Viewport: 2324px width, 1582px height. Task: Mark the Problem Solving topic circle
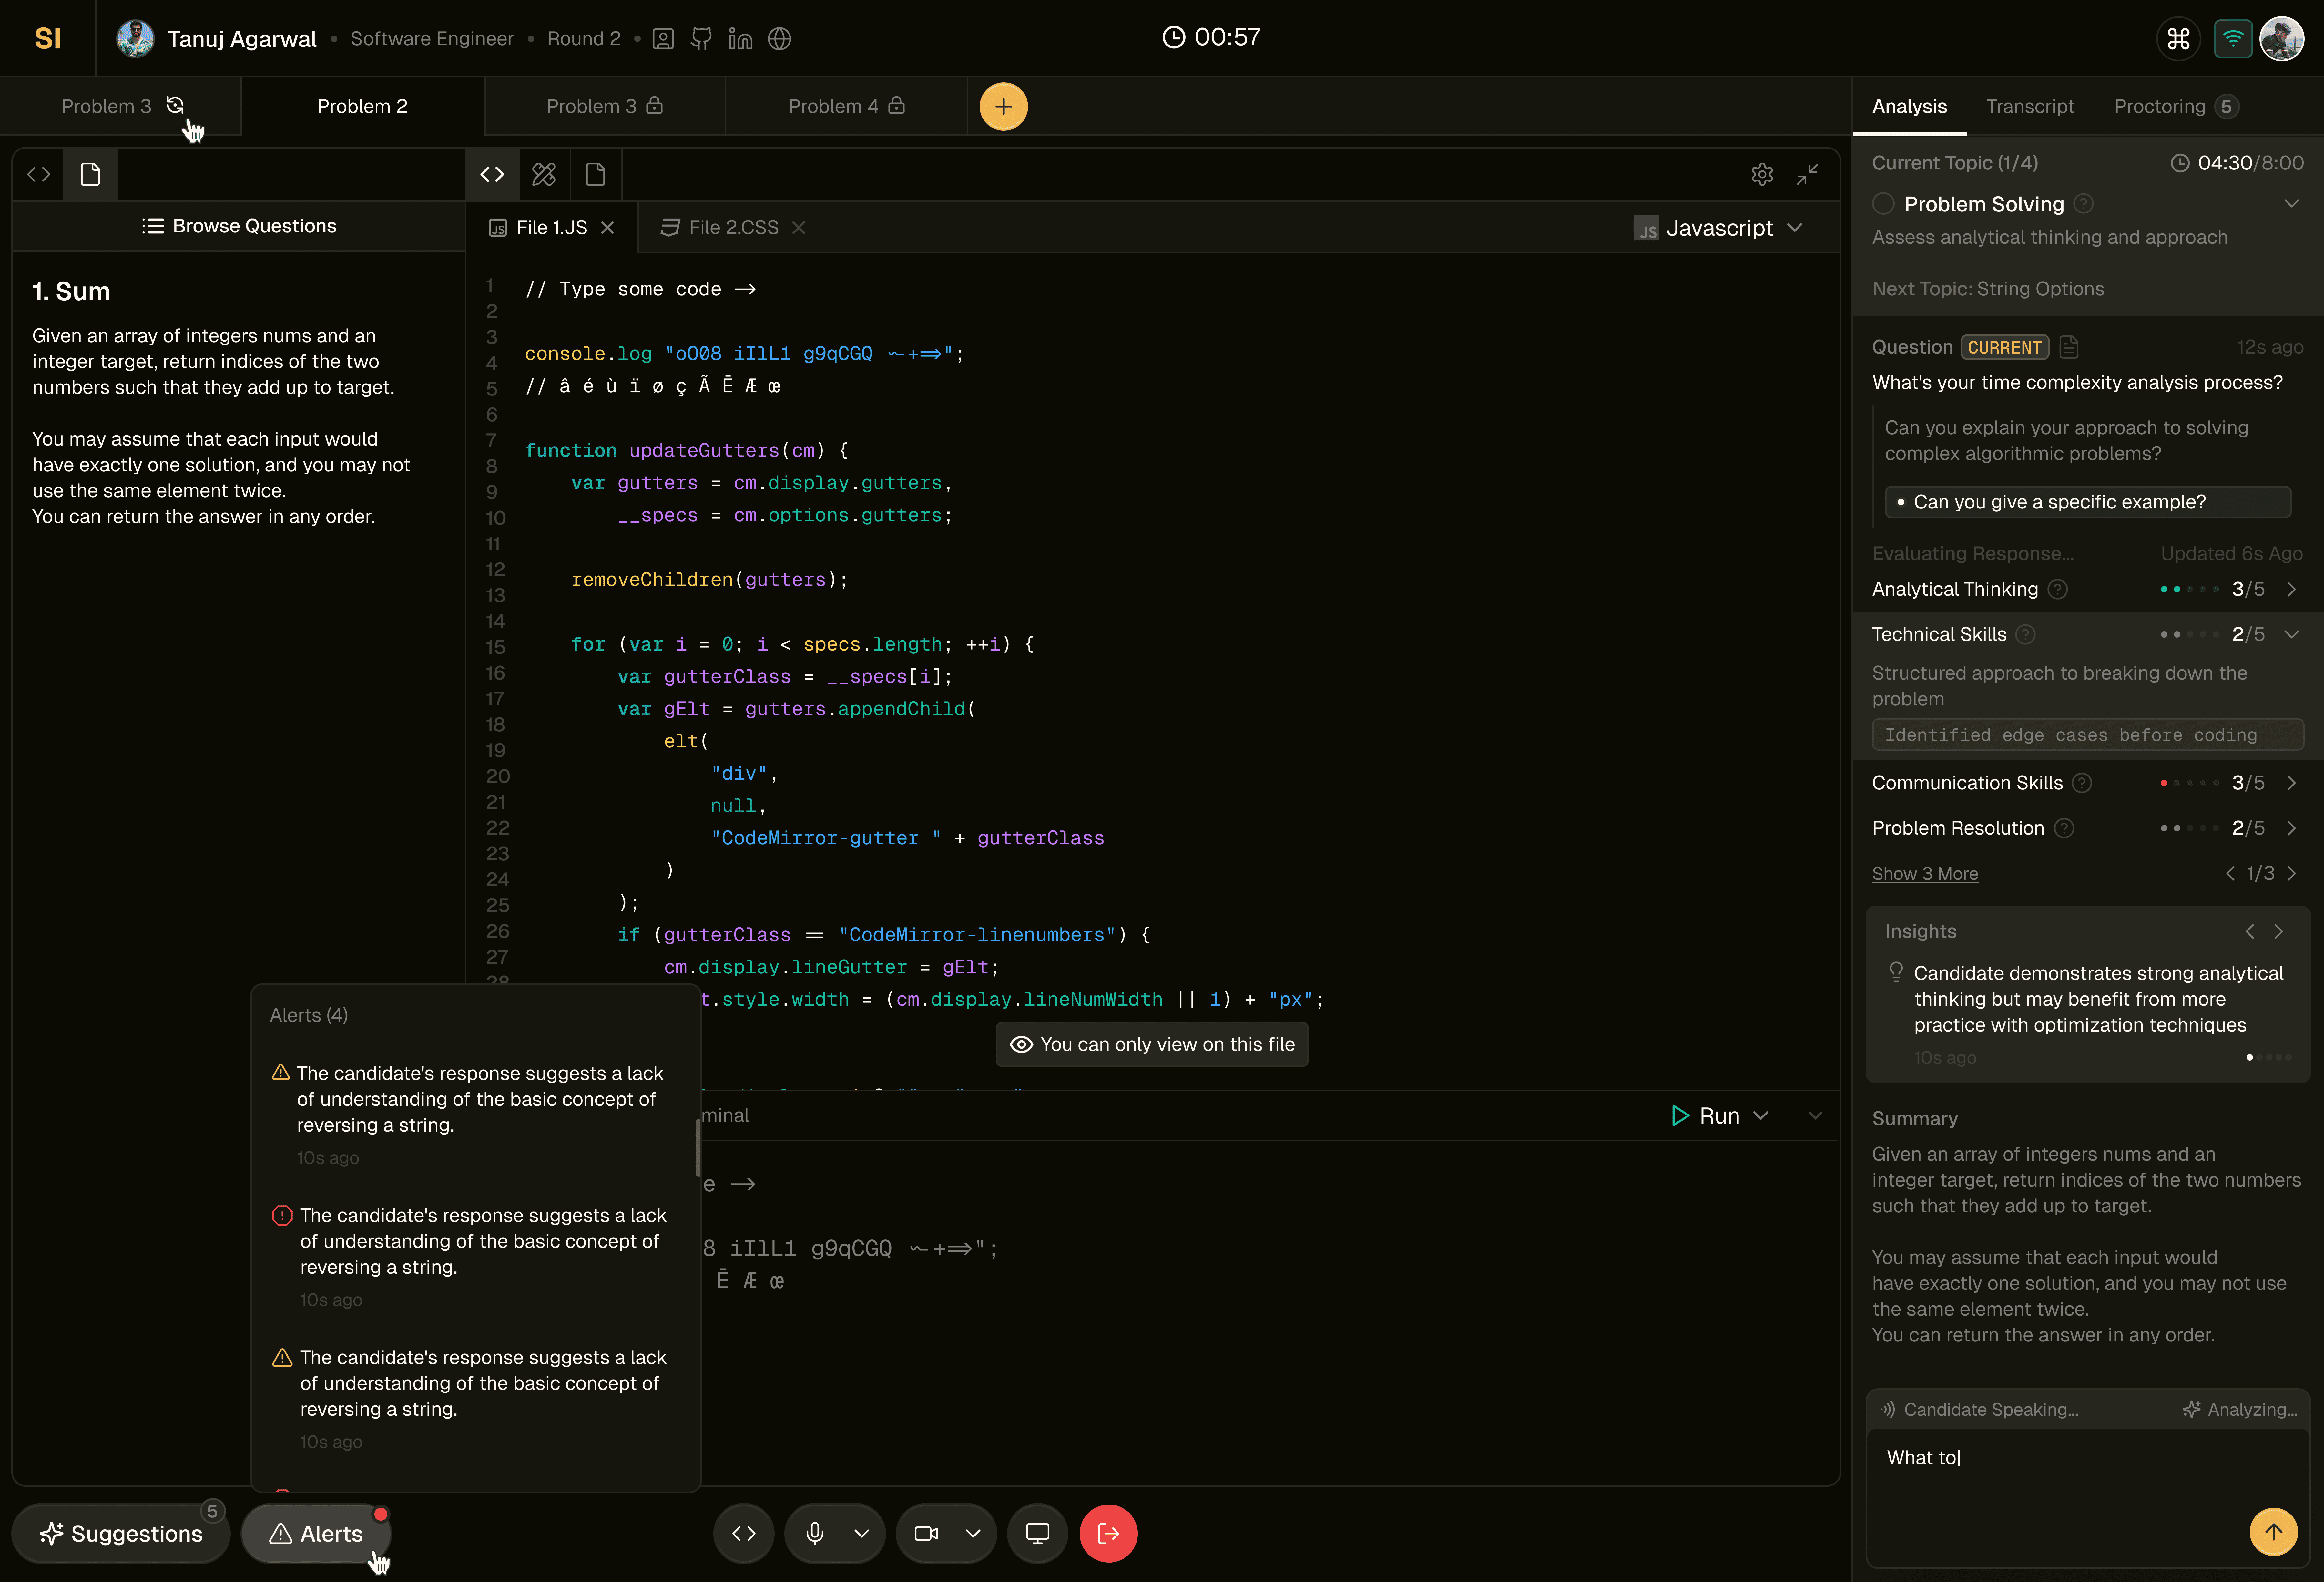(1883, 204)
